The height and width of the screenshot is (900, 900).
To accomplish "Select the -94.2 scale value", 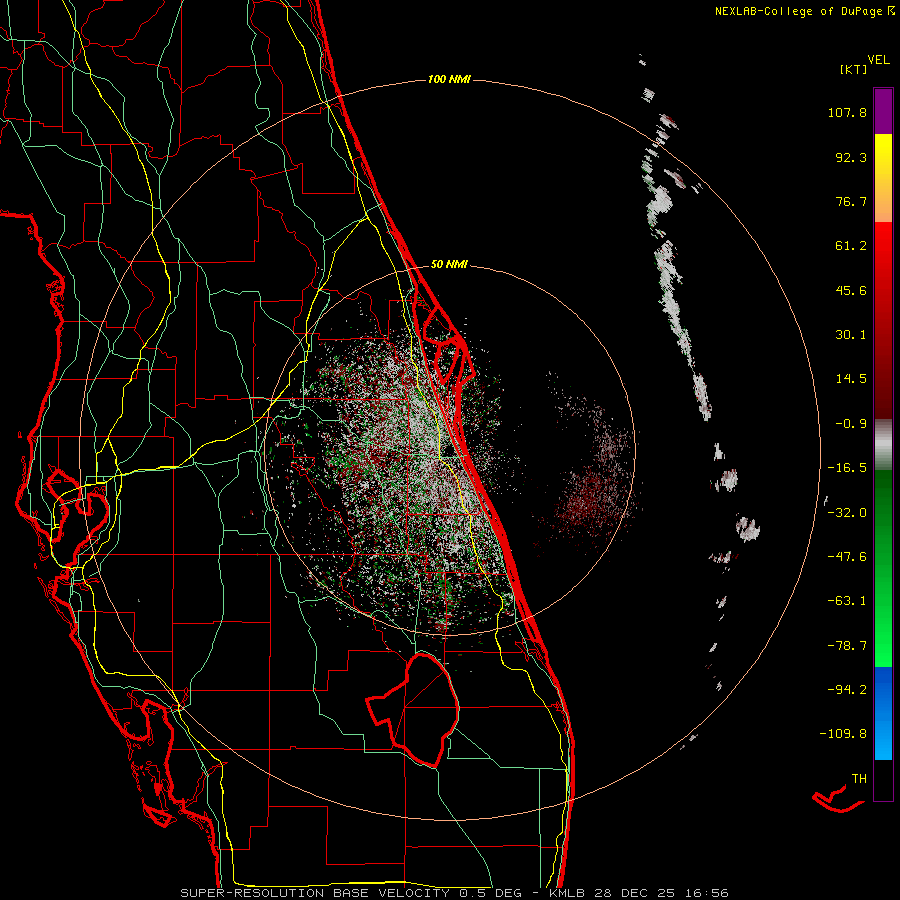I will click(847, 689).
